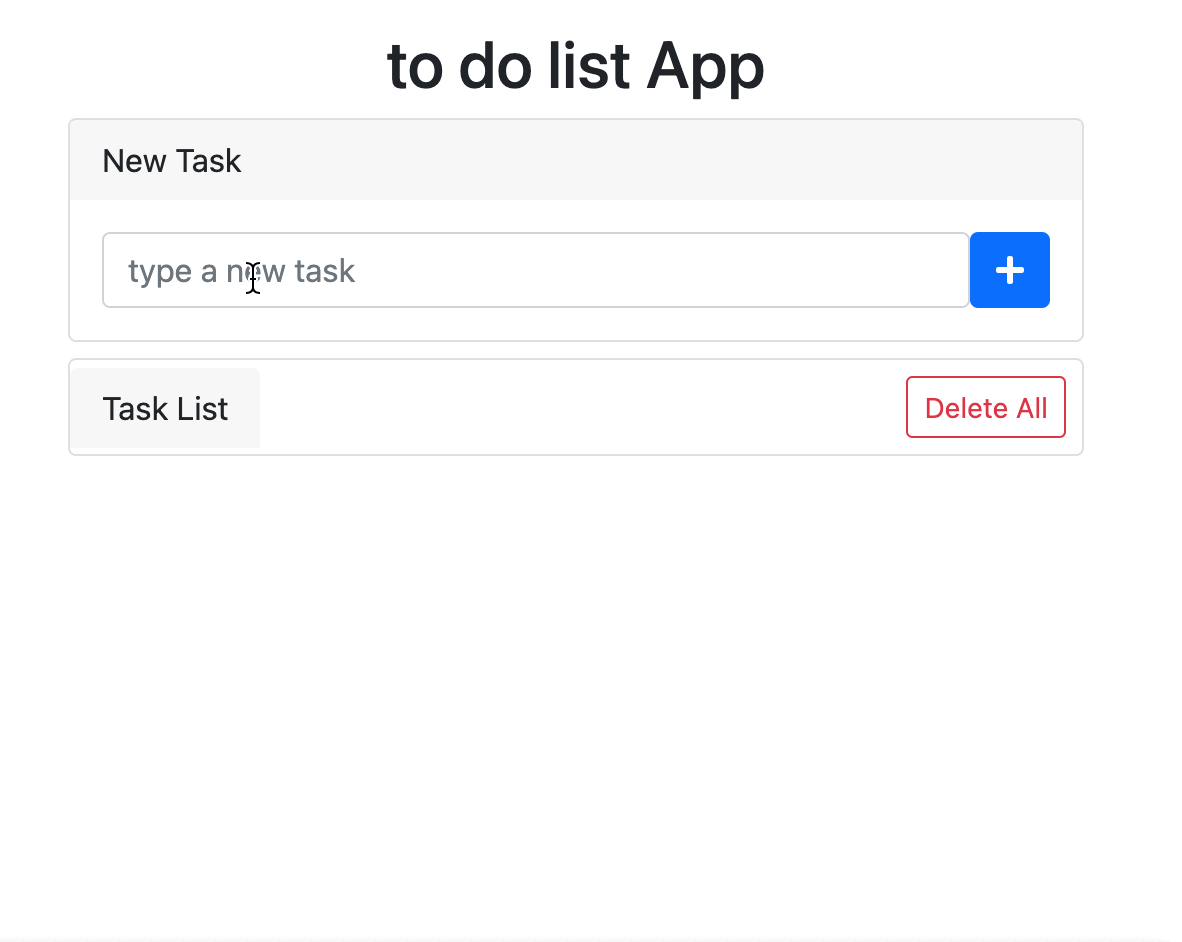Click the empty area below the Task List

pyautogui.click(x=575, y=650)
